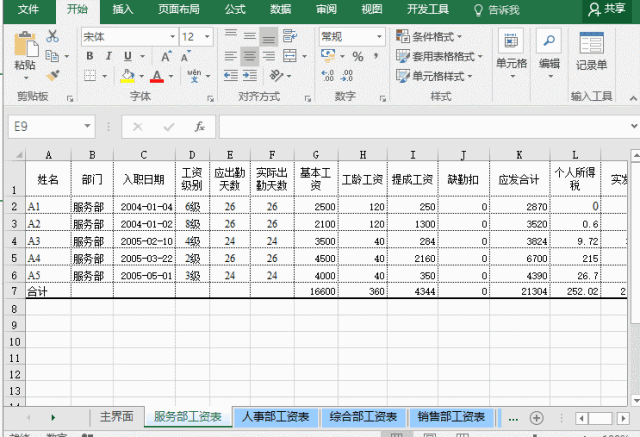Image resolution: width=640 pixels, height=437 pixels.
Task: Click accounting number format icon
Action: (x=328, y=56)
